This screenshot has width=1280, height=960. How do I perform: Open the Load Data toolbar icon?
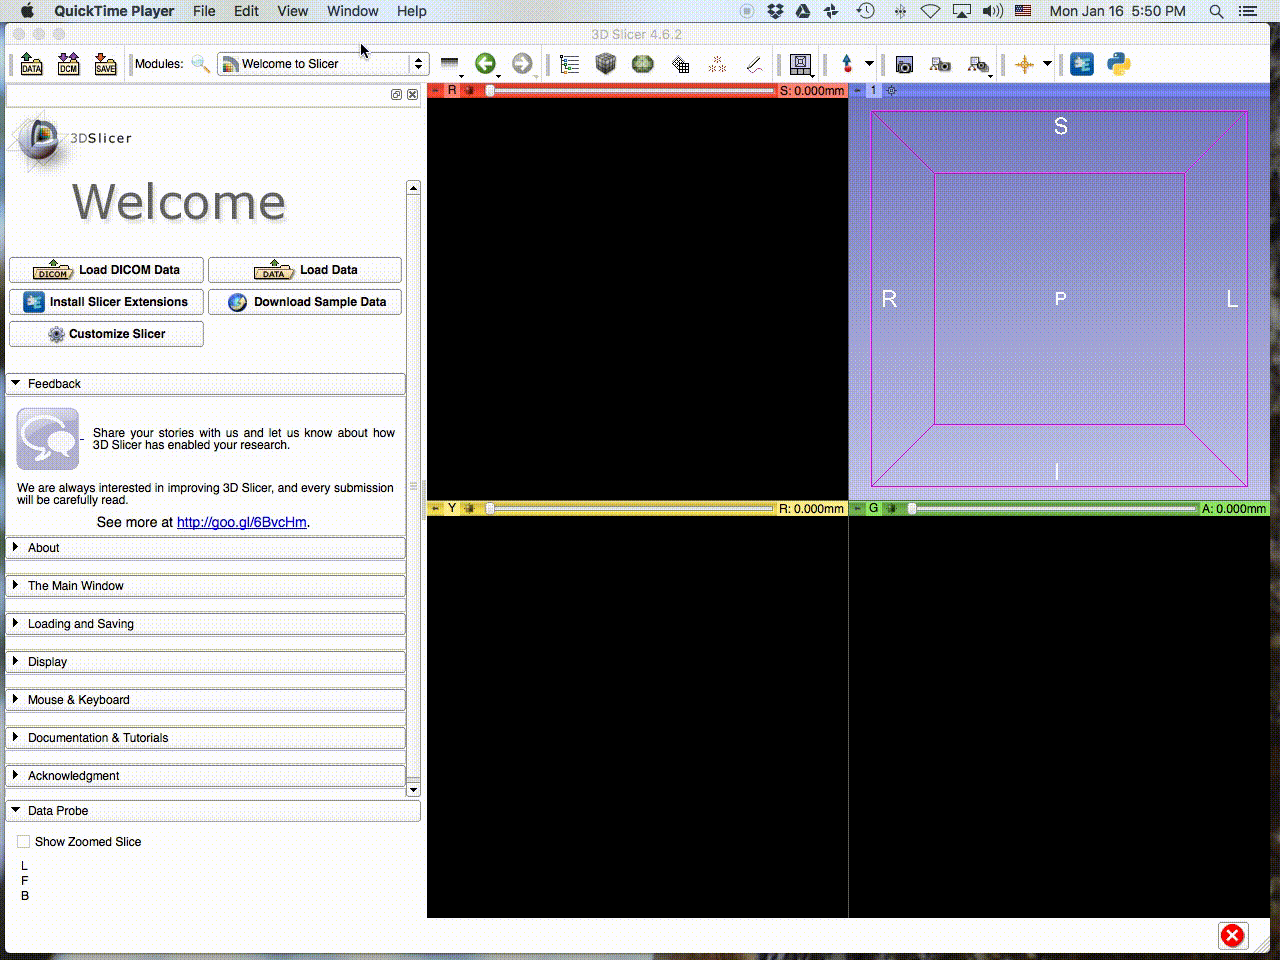[32, 64]
